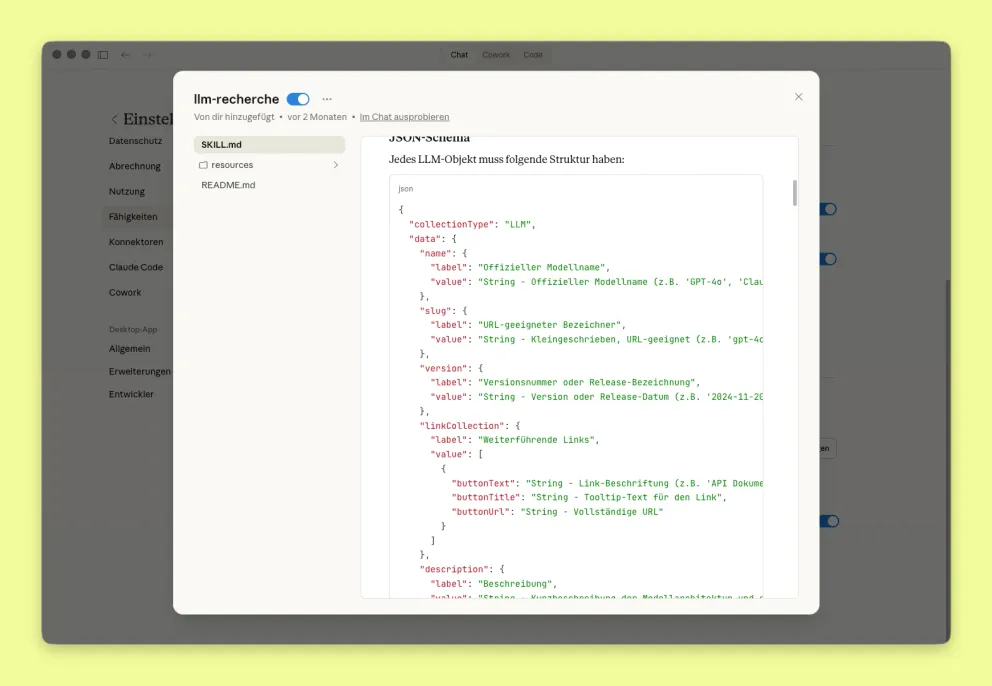Open the Konnektoren settings section
Viewport: 992px width, 686px height.
(136, 242)
